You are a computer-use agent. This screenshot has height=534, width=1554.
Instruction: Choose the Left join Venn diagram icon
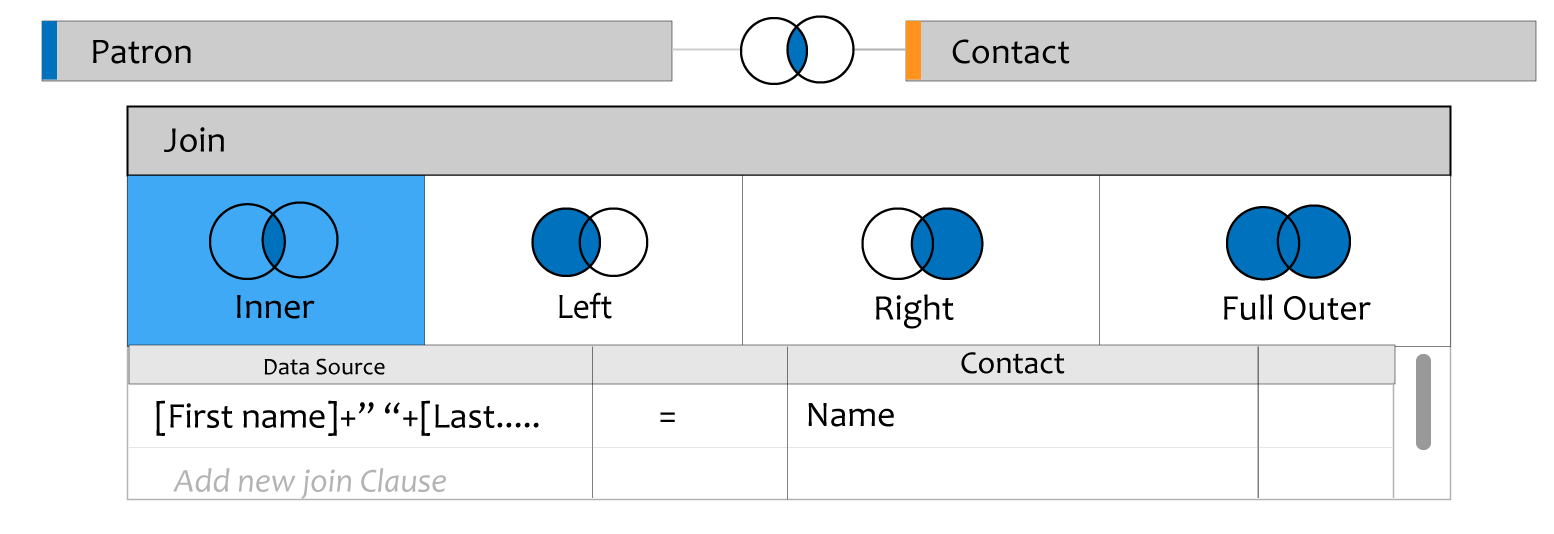[590, 242]
